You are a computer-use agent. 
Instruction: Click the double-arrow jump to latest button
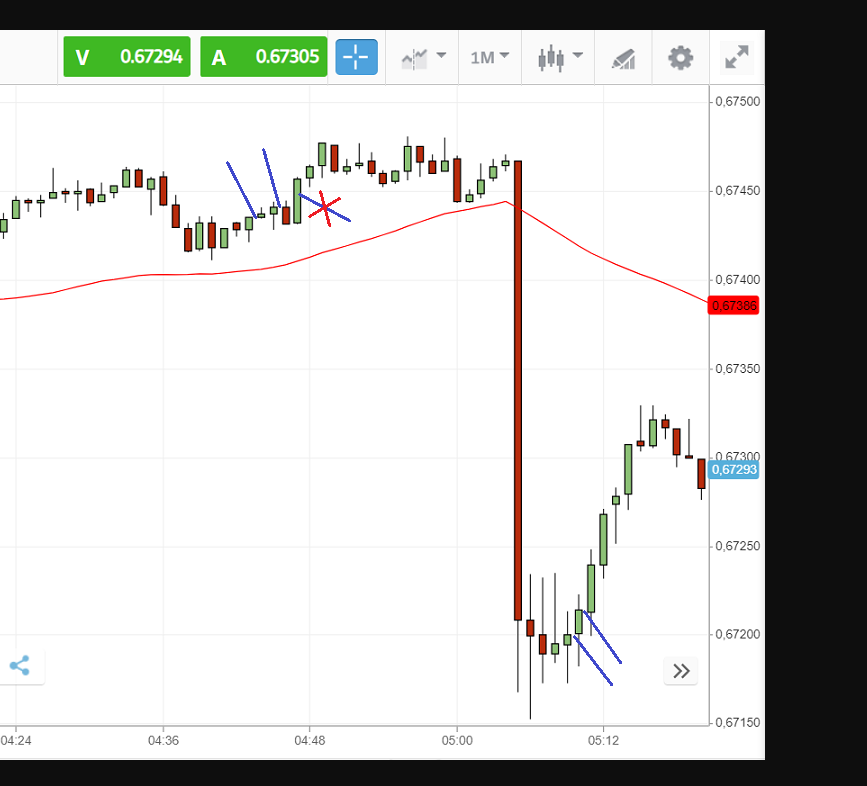pyautogui.click(x=681, y=671)
